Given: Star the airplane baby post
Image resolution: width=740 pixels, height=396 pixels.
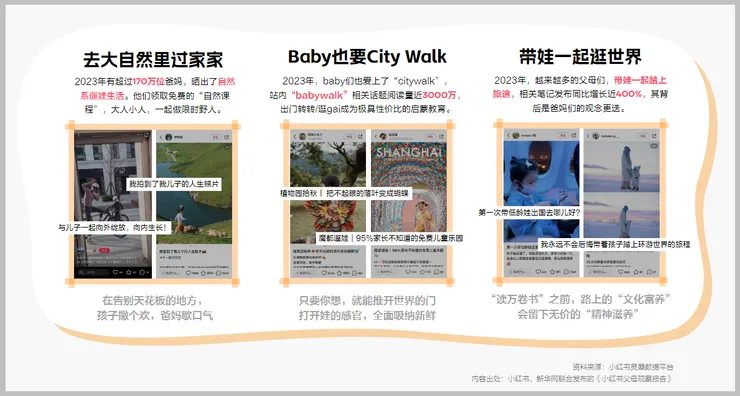Looking at the screenshot, I should [552, 271].
